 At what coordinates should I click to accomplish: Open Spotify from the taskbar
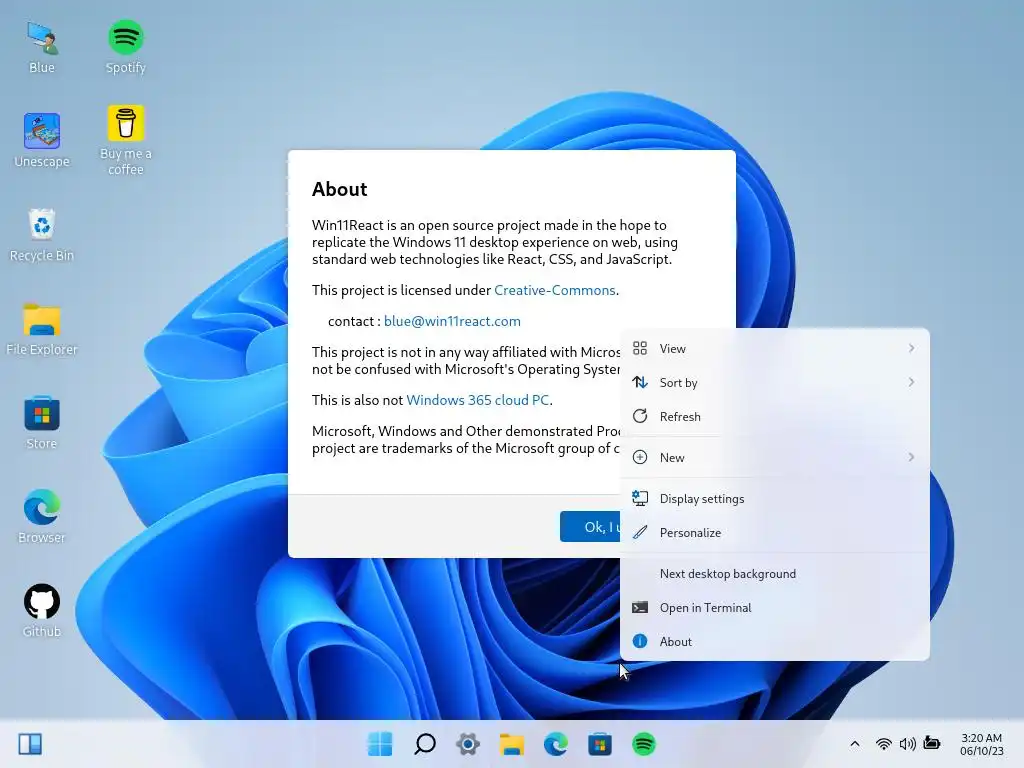pyautogui.click(x=644, y=744)
